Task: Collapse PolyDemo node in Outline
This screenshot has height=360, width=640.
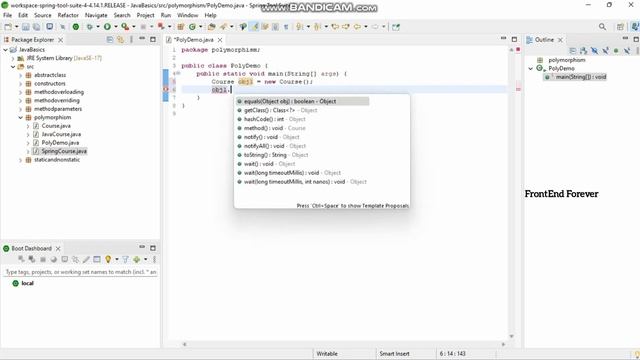Action: (x=531, y=69)
